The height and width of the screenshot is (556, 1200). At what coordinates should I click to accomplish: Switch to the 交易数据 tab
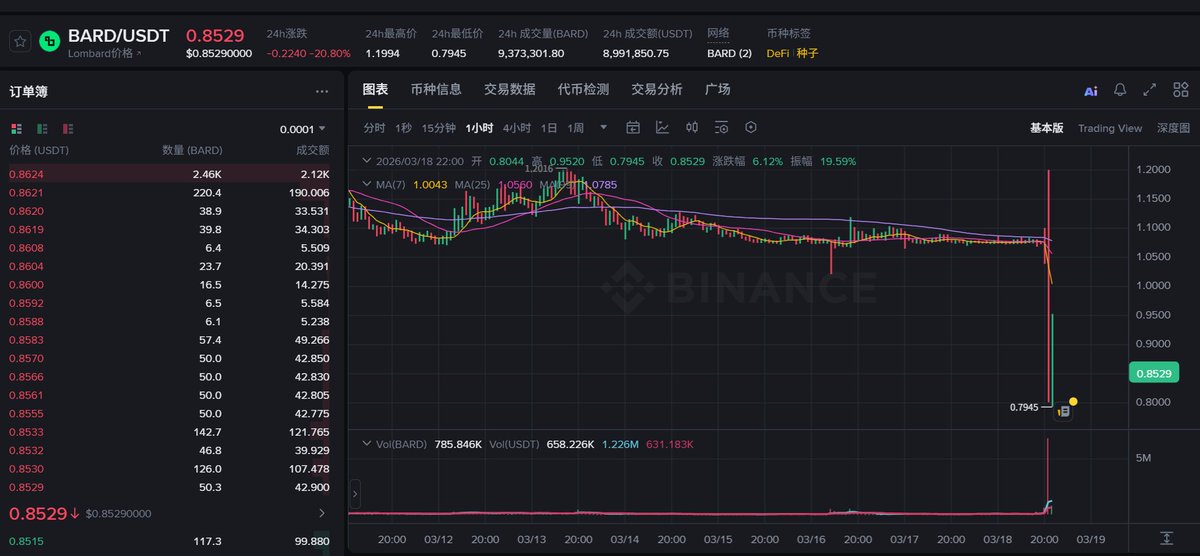[x=510, y=90]
